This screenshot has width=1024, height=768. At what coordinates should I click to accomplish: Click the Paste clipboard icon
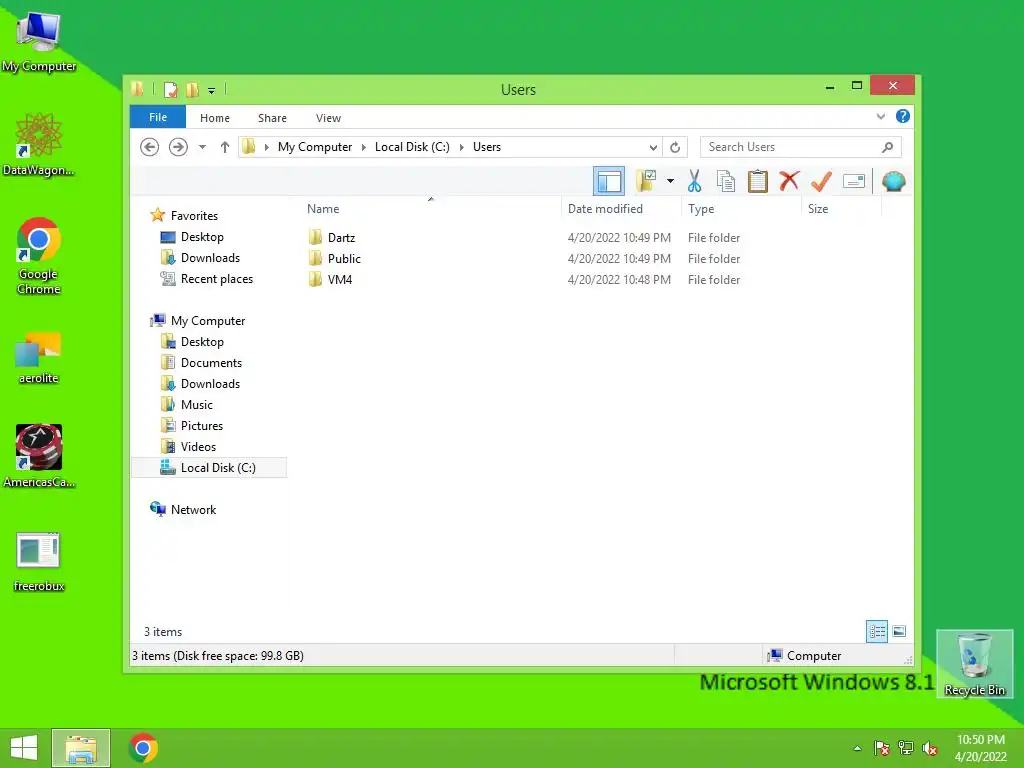click(758, 181)
